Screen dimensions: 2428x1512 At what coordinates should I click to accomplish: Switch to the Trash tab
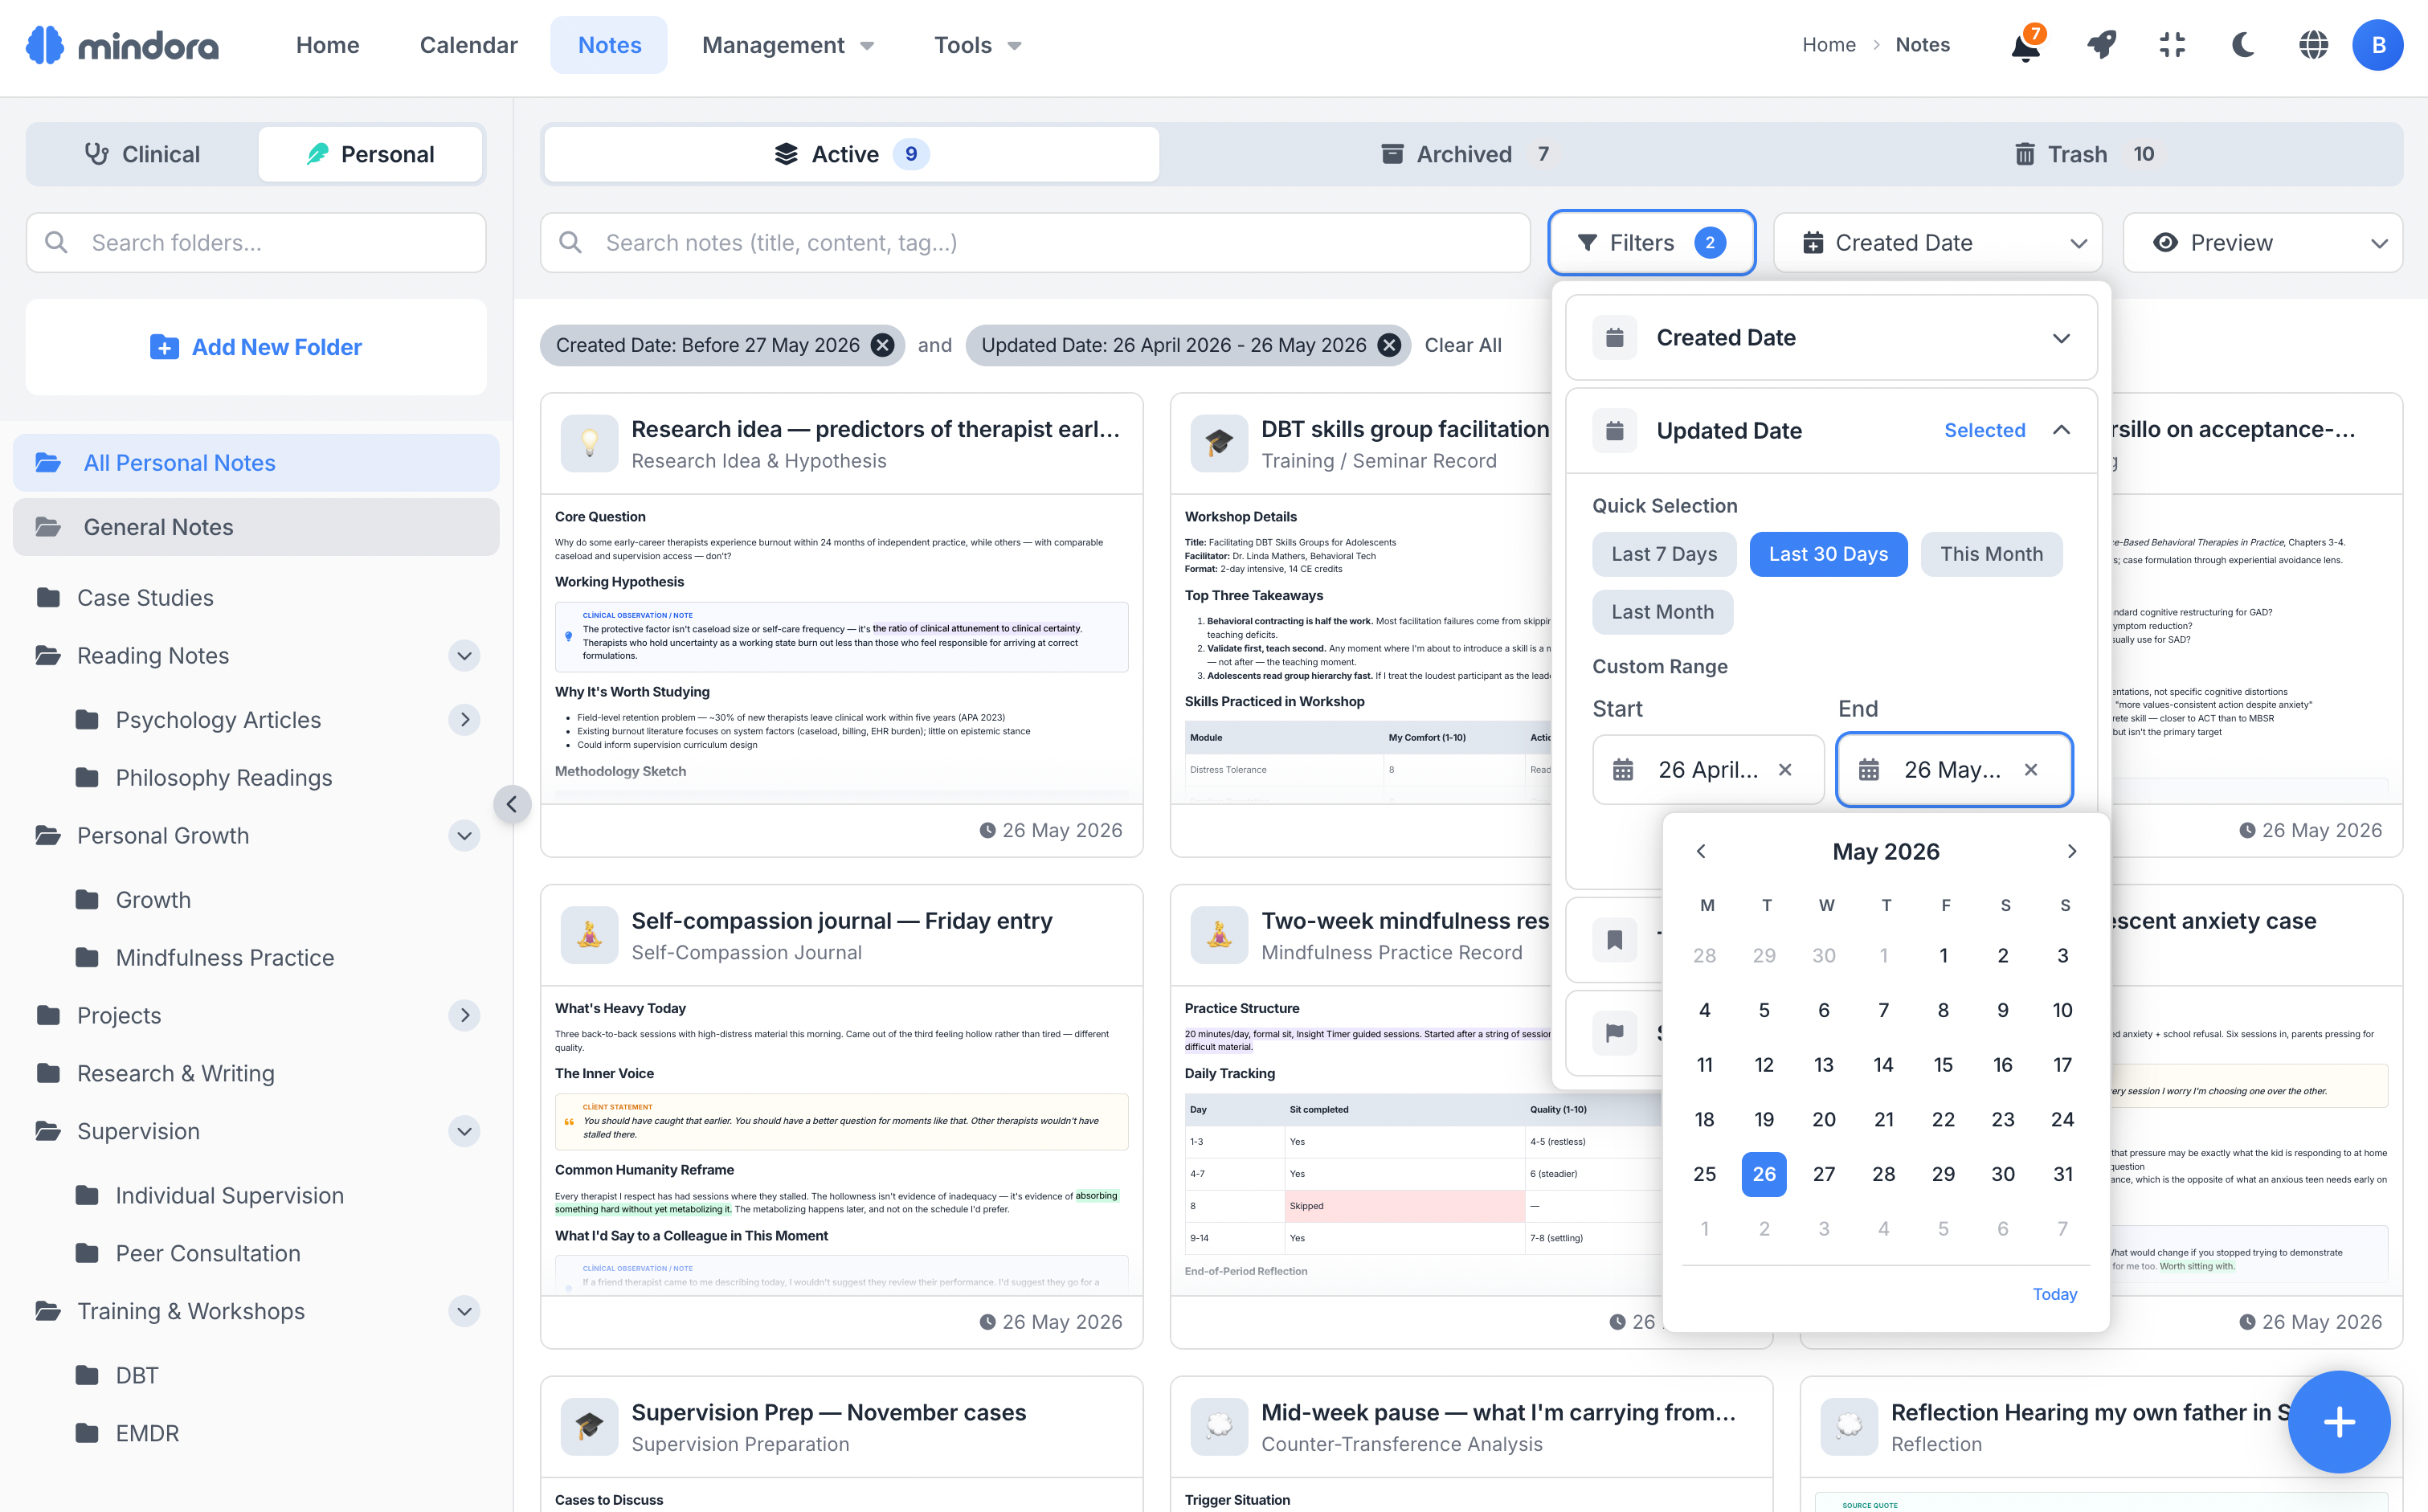tap(2084, 154)
